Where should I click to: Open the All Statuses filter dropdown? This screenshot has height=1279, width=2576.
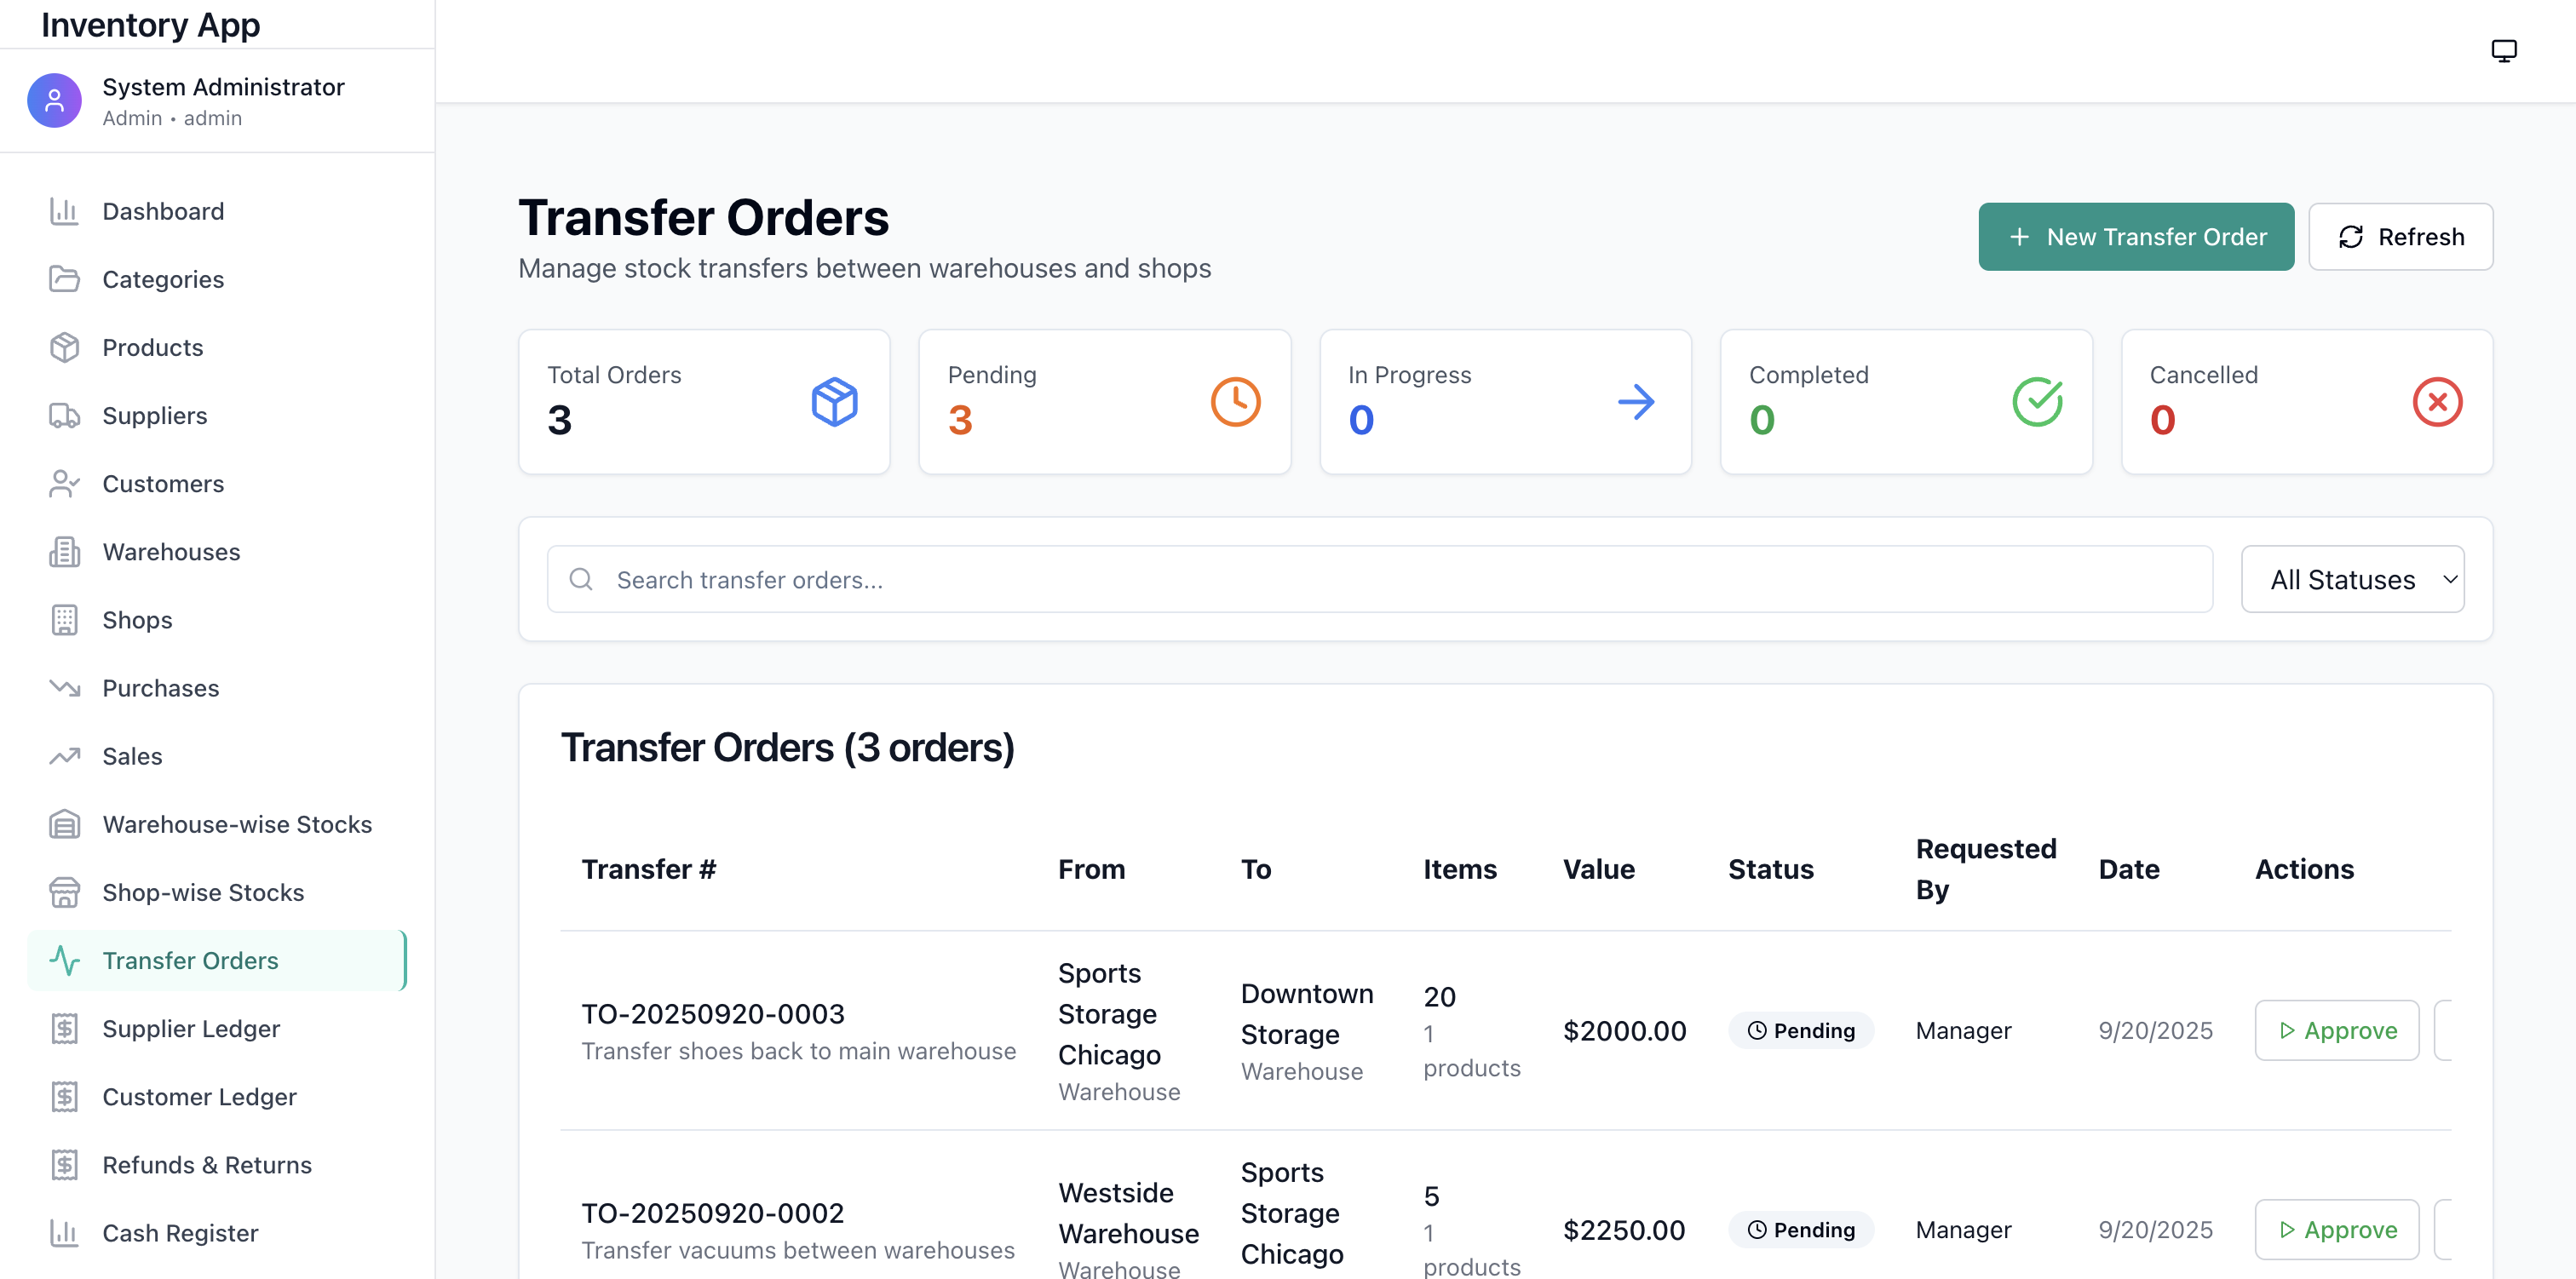click(2352, 579)
